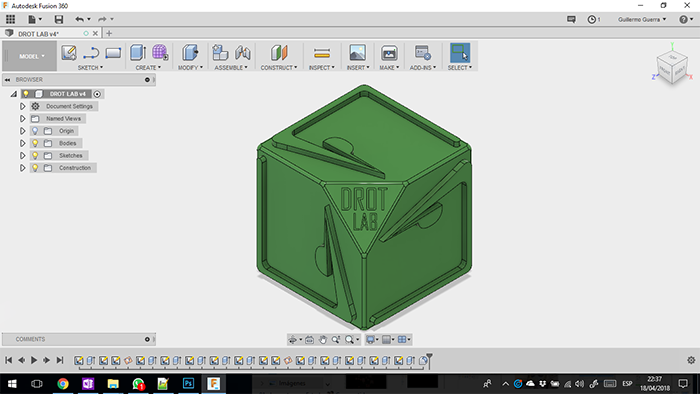Select the New Component tool
700x394 pixels.
pos(220,53)
